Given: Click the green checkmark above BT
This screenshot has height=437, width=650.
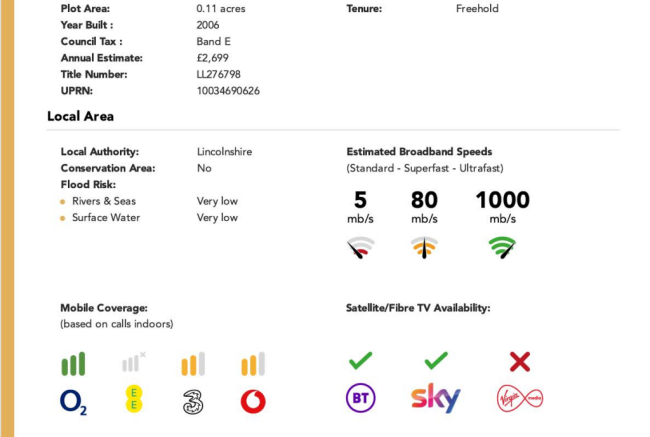Looking at the screenshot, I should coord(361,360).
